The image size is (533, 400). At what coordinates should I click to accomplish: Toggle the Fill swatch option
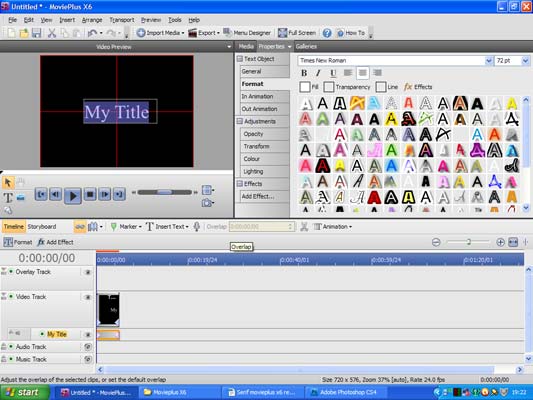pos(305,87)
